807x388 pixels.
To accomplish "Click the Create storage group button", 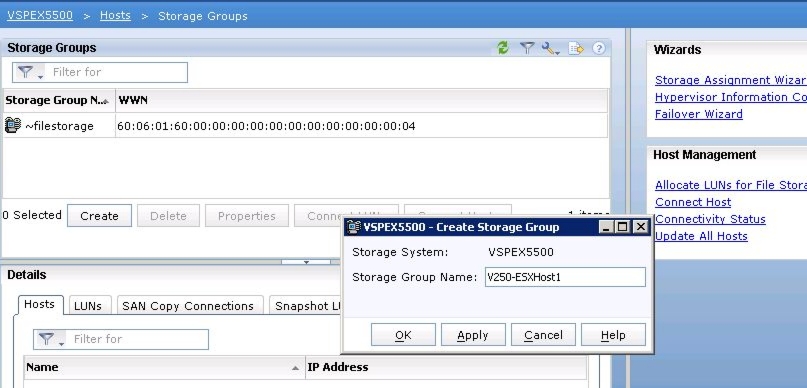I will point(99,216).
